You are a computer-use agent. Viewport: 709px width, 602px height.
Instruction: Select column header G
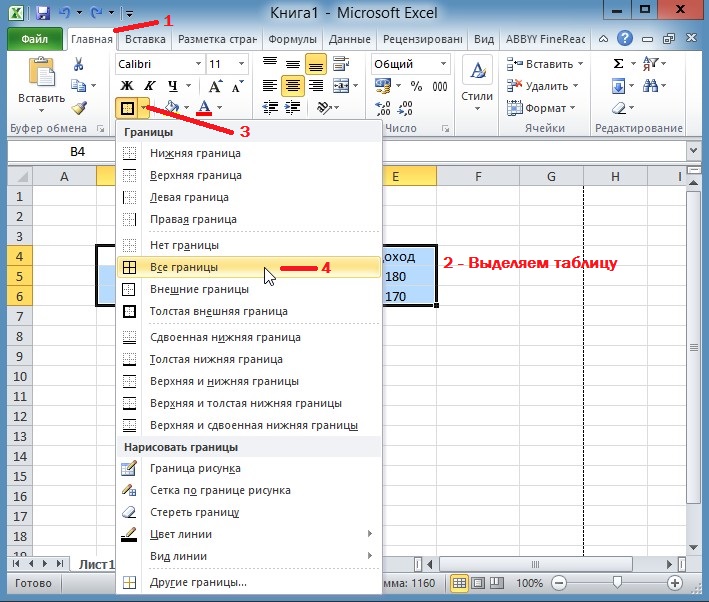[551, 177]
